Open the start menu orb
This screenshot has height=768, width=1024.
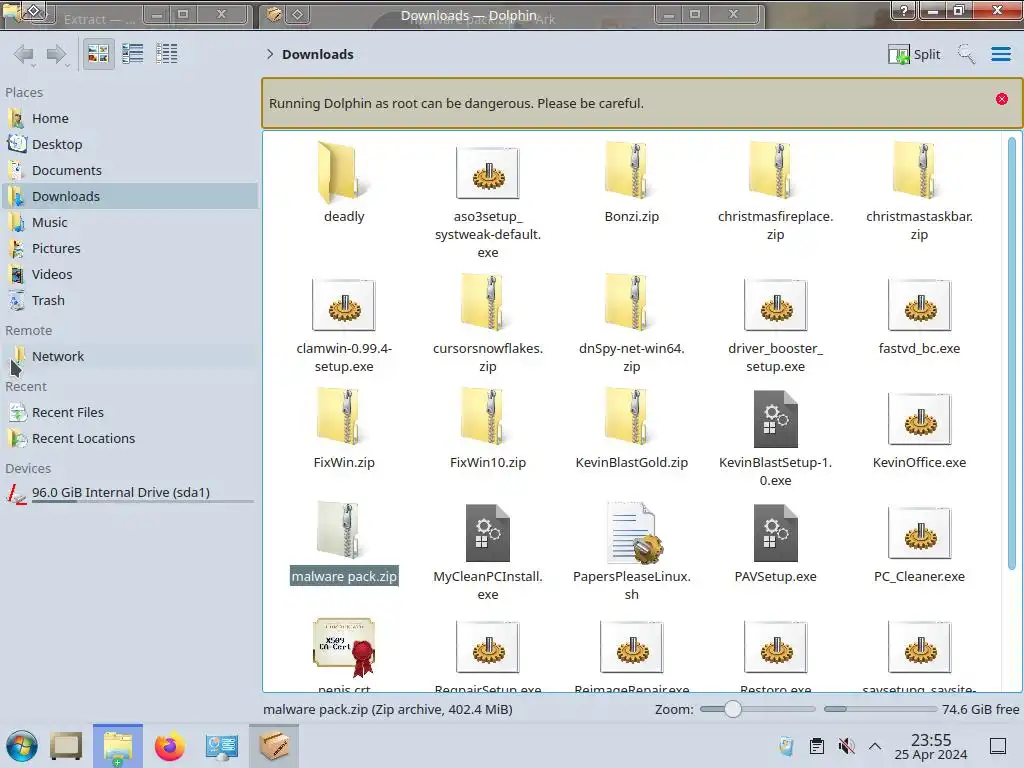pos(22,746)
